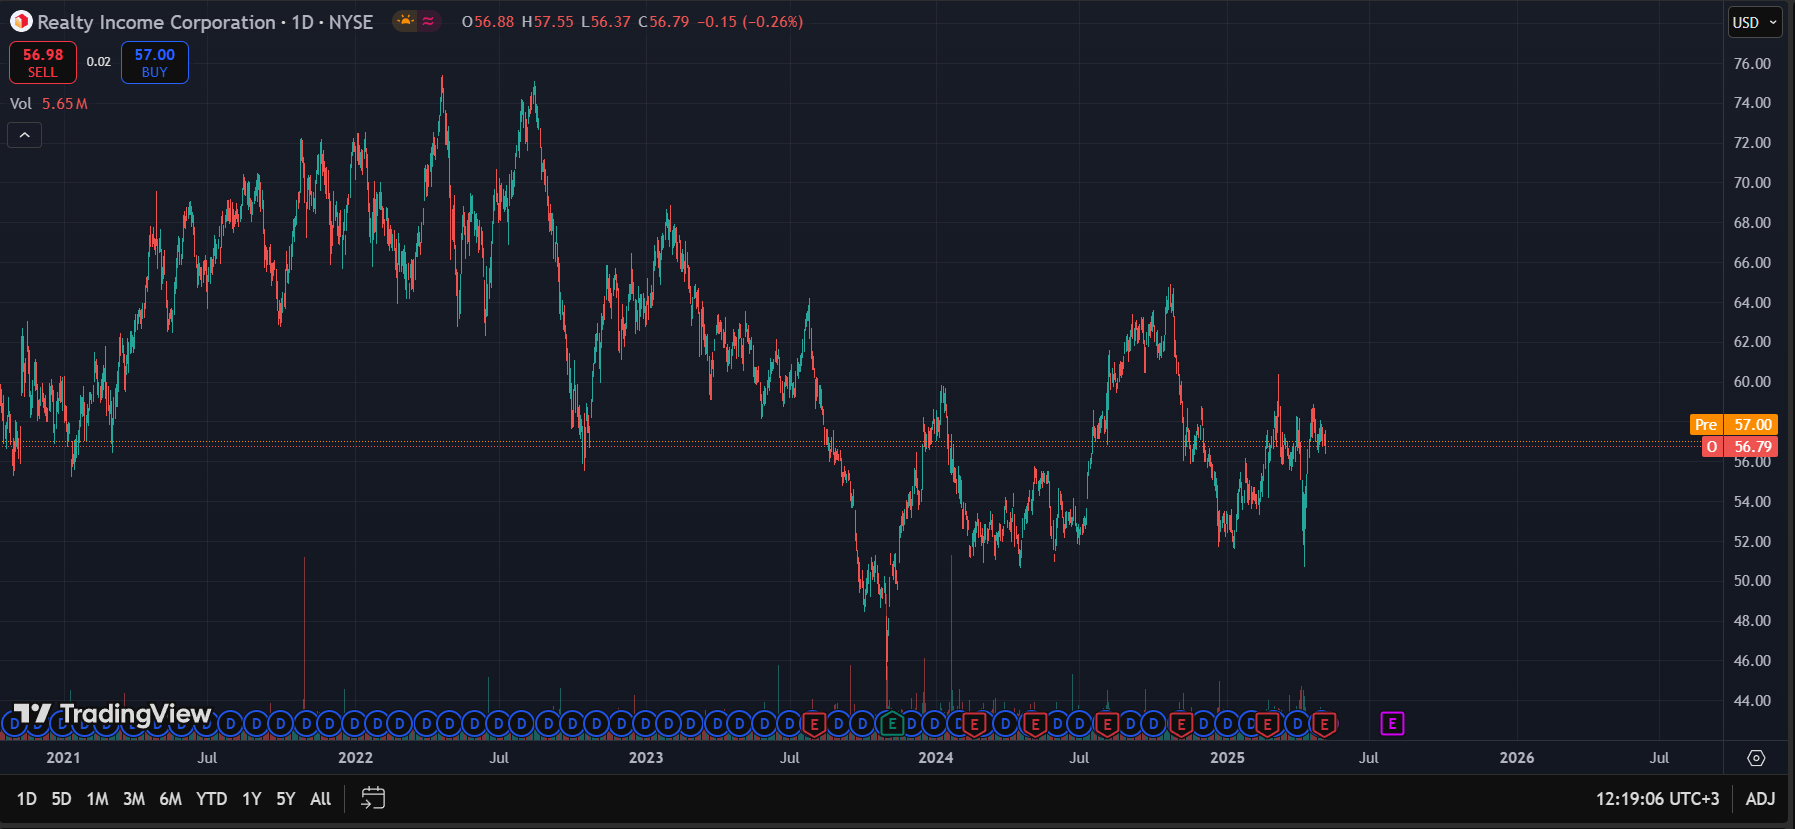Collapse the indicator legend with the chevron
Image resolution: width=1795 pixels, height=829 pixels.
(25, 135)
